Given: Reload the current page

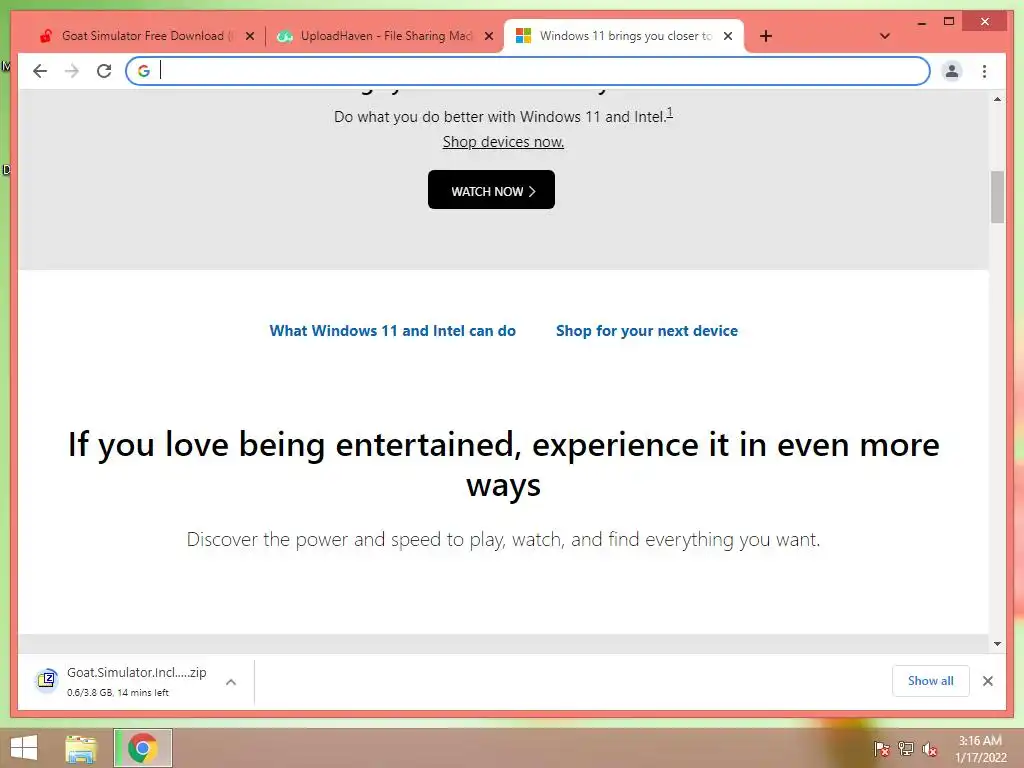Looking at the screenshot, I should click(104, 71).
